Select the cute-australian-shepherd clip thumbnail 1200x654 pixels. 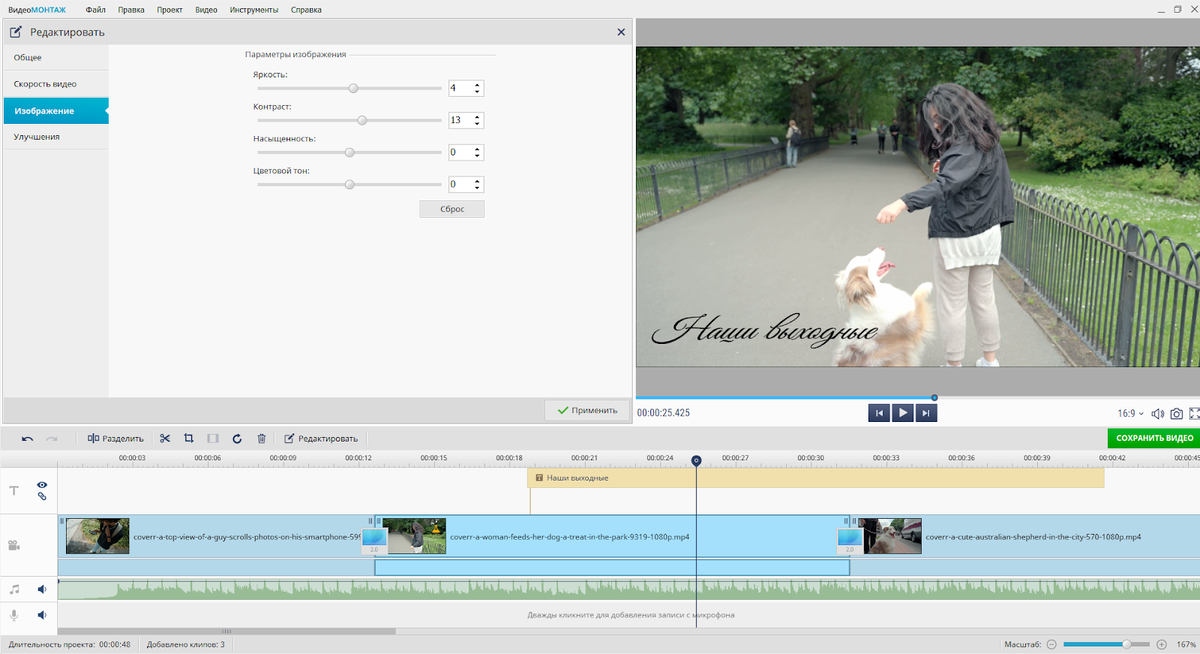click(890, 536)
